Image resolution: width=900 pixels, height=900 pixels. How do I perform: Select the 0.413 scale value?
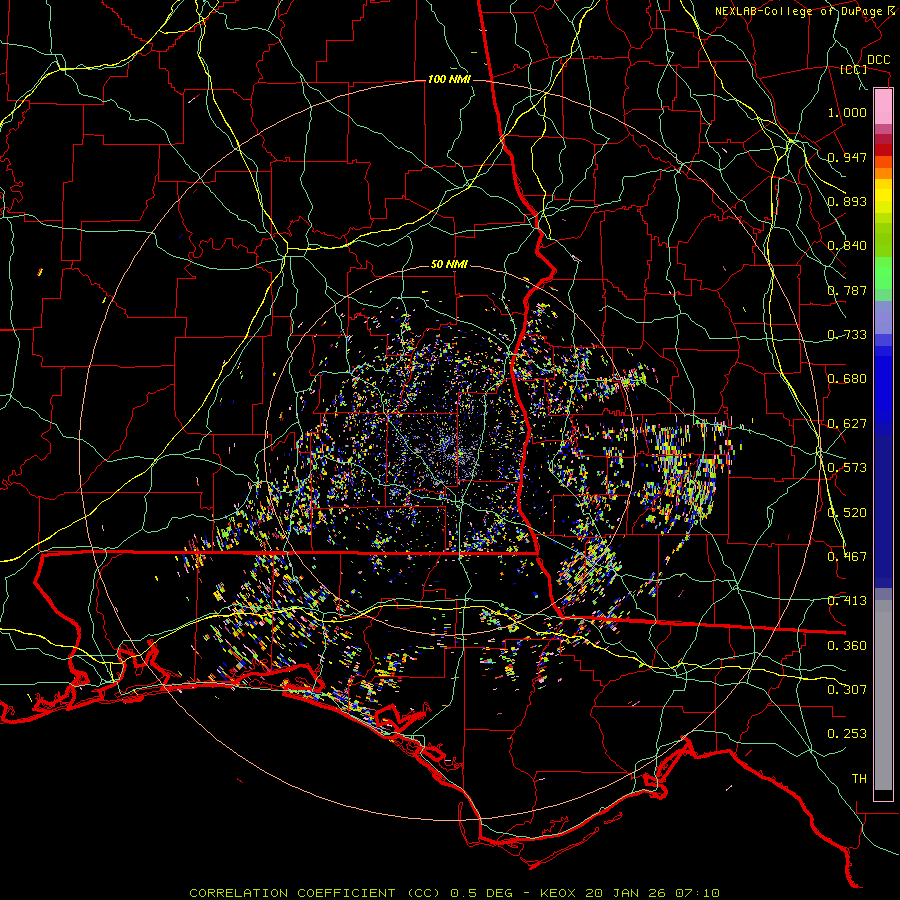(x=847, y=601)
